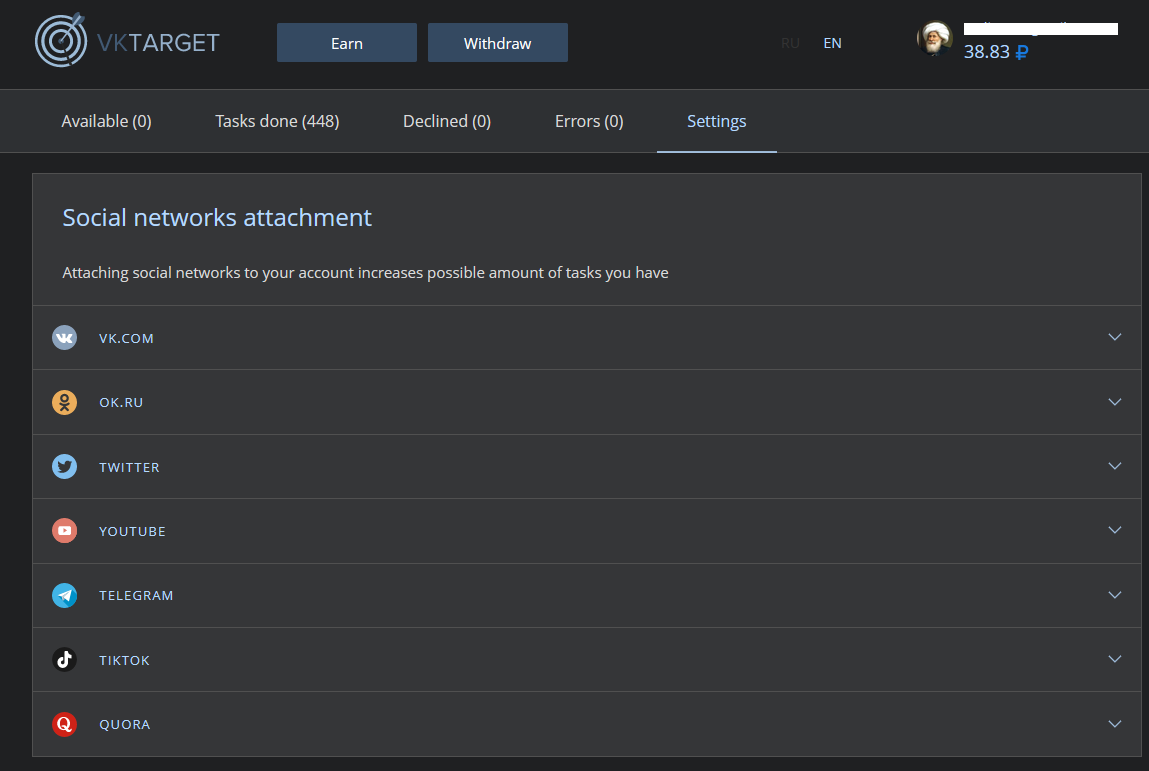Viewport: 1149px width, 771px height.
Task: Click the OK.ru orange icon
Action: (x=64, y=402)
